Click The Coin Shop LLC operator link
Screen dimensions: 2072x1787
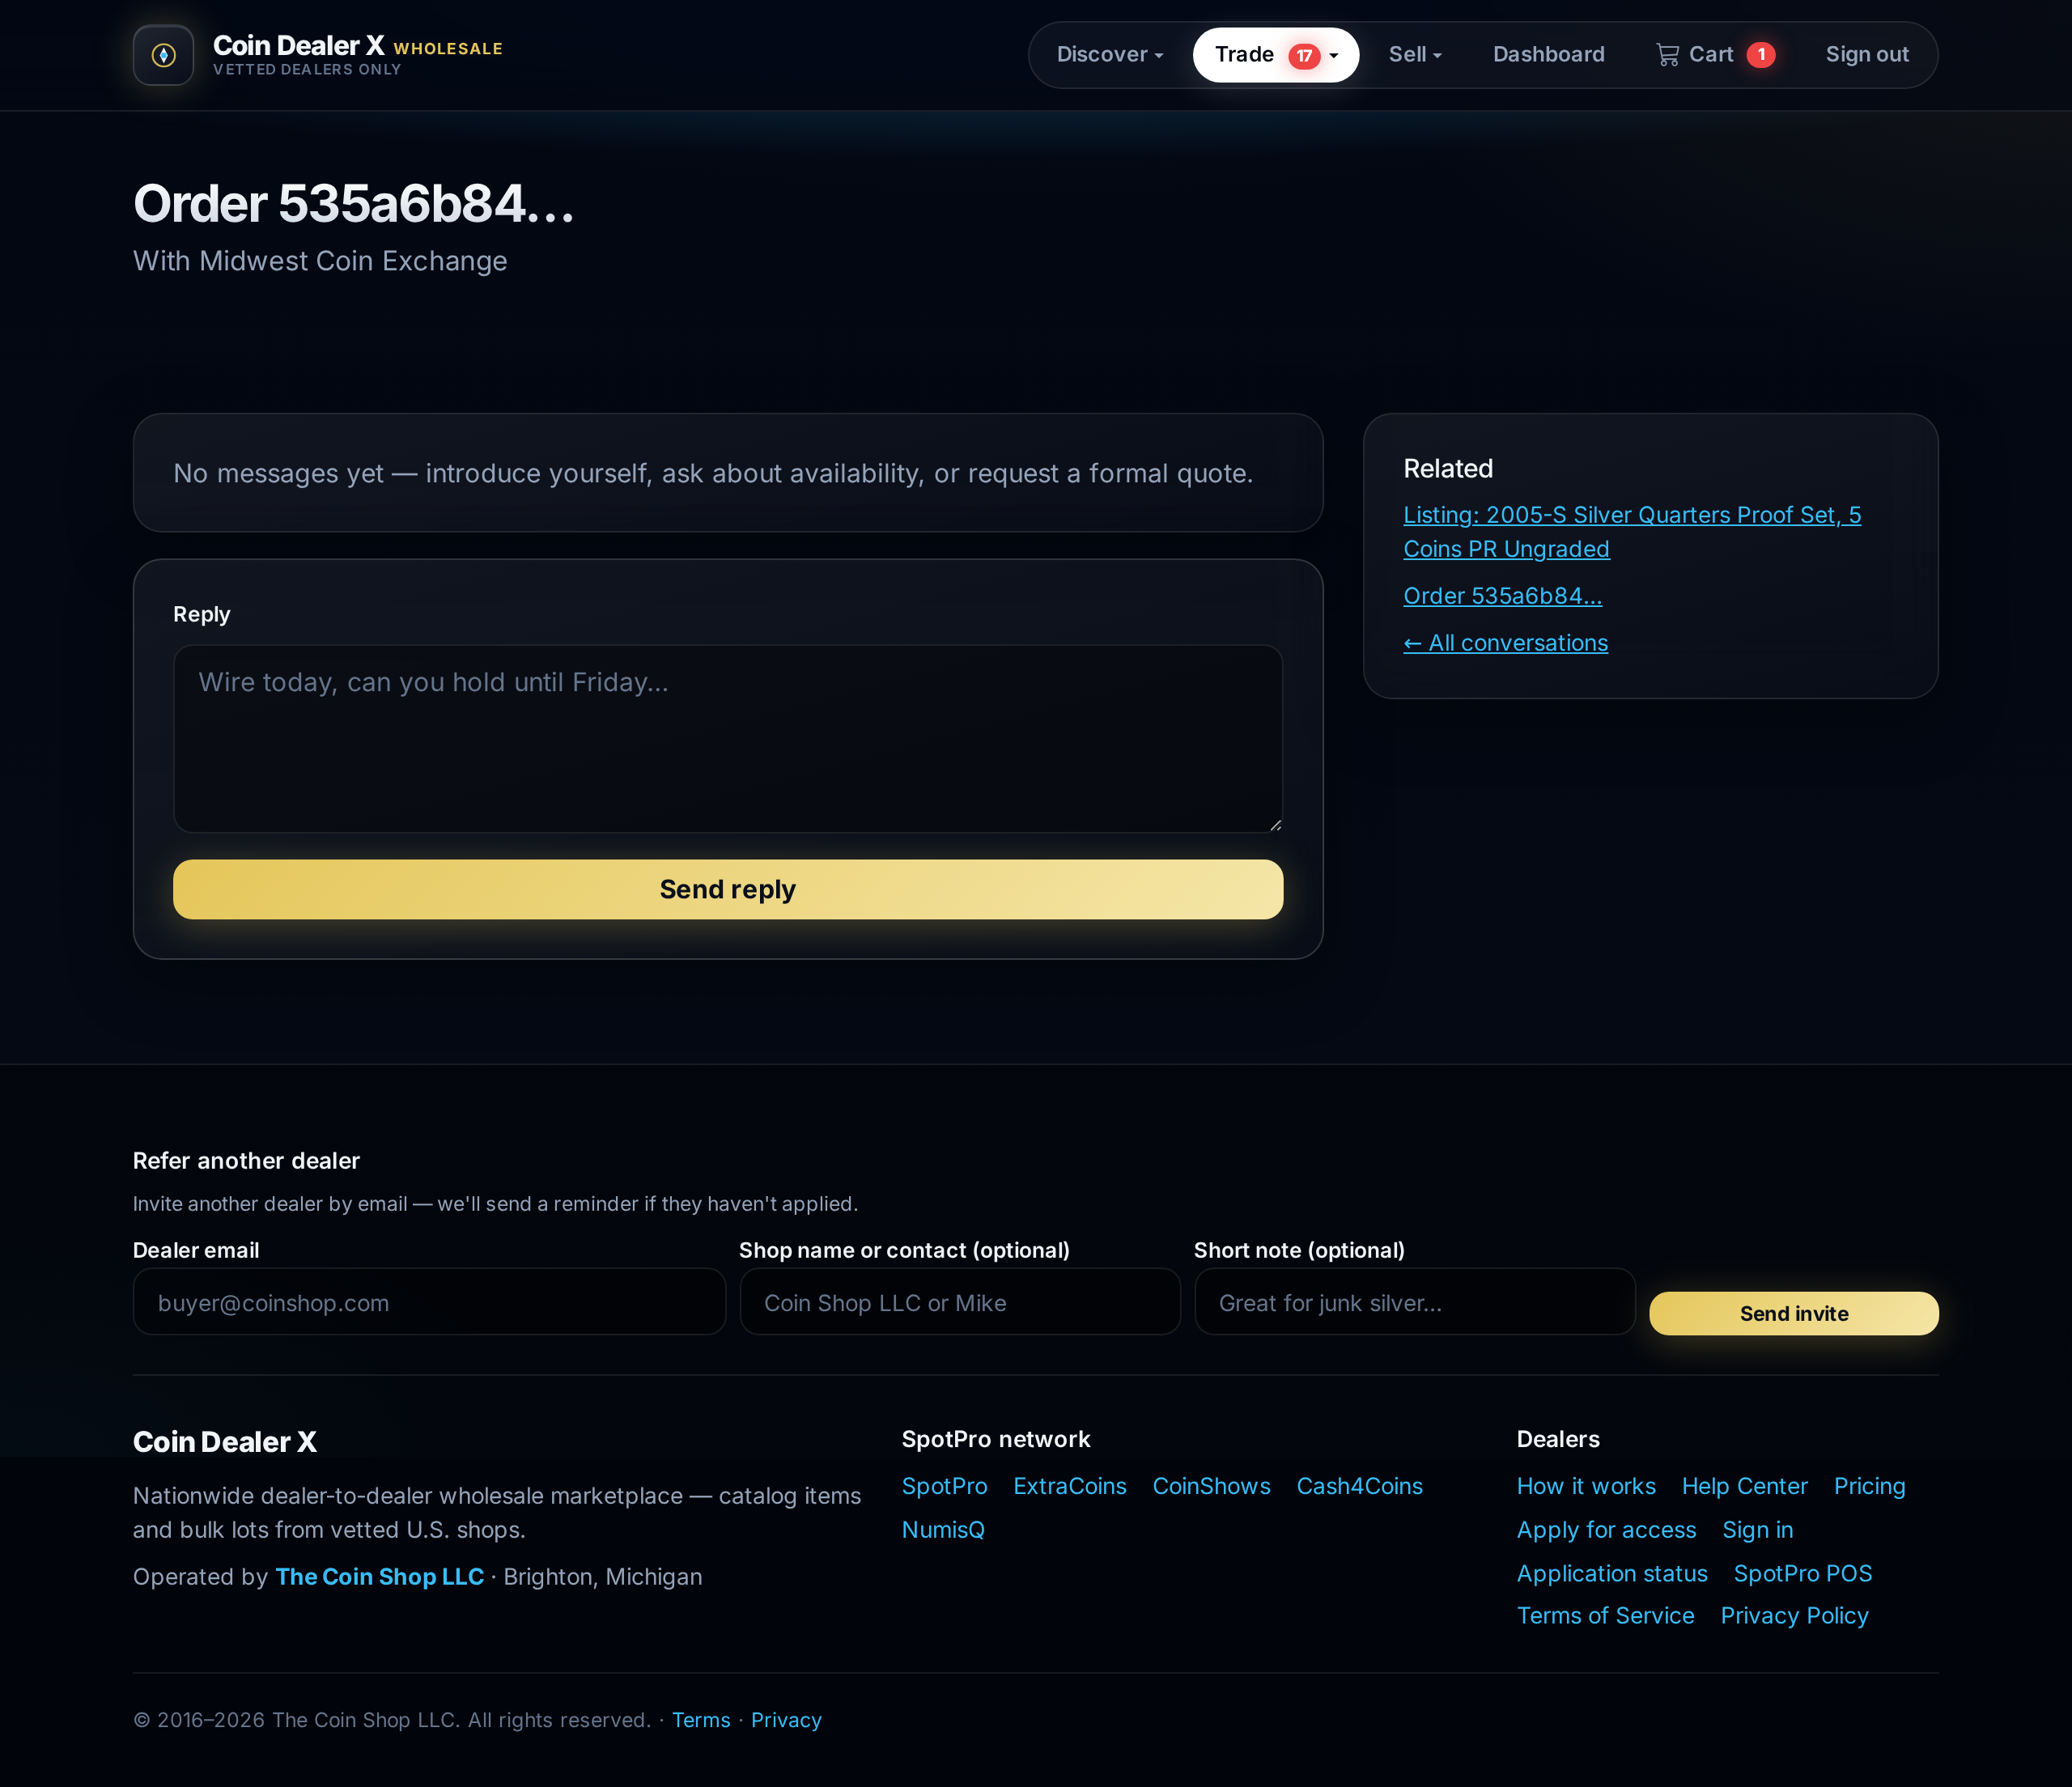pyautogui.click(x=379, y=1577)
